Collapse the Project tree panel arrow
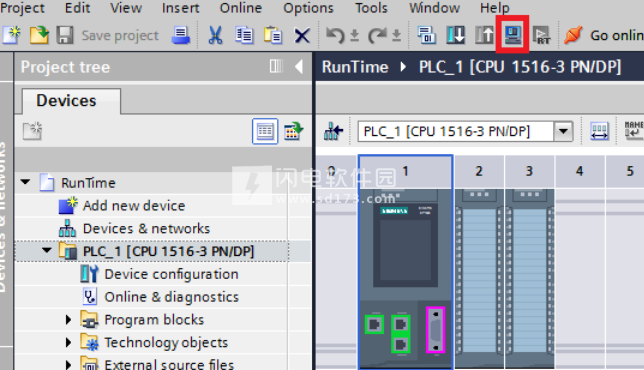Image resolution: width=644 pixels, height=370 pixels. tap(299, 66)
